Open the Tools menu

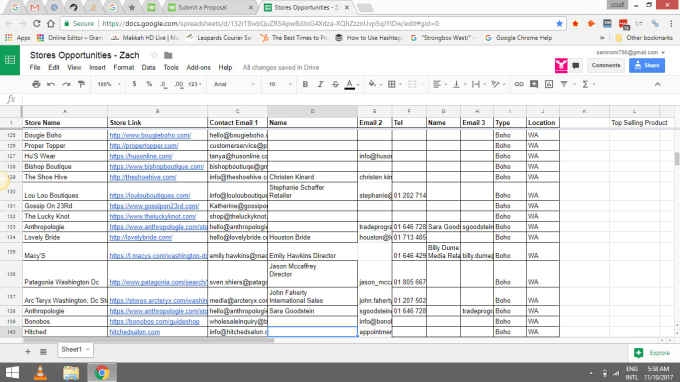171,68
